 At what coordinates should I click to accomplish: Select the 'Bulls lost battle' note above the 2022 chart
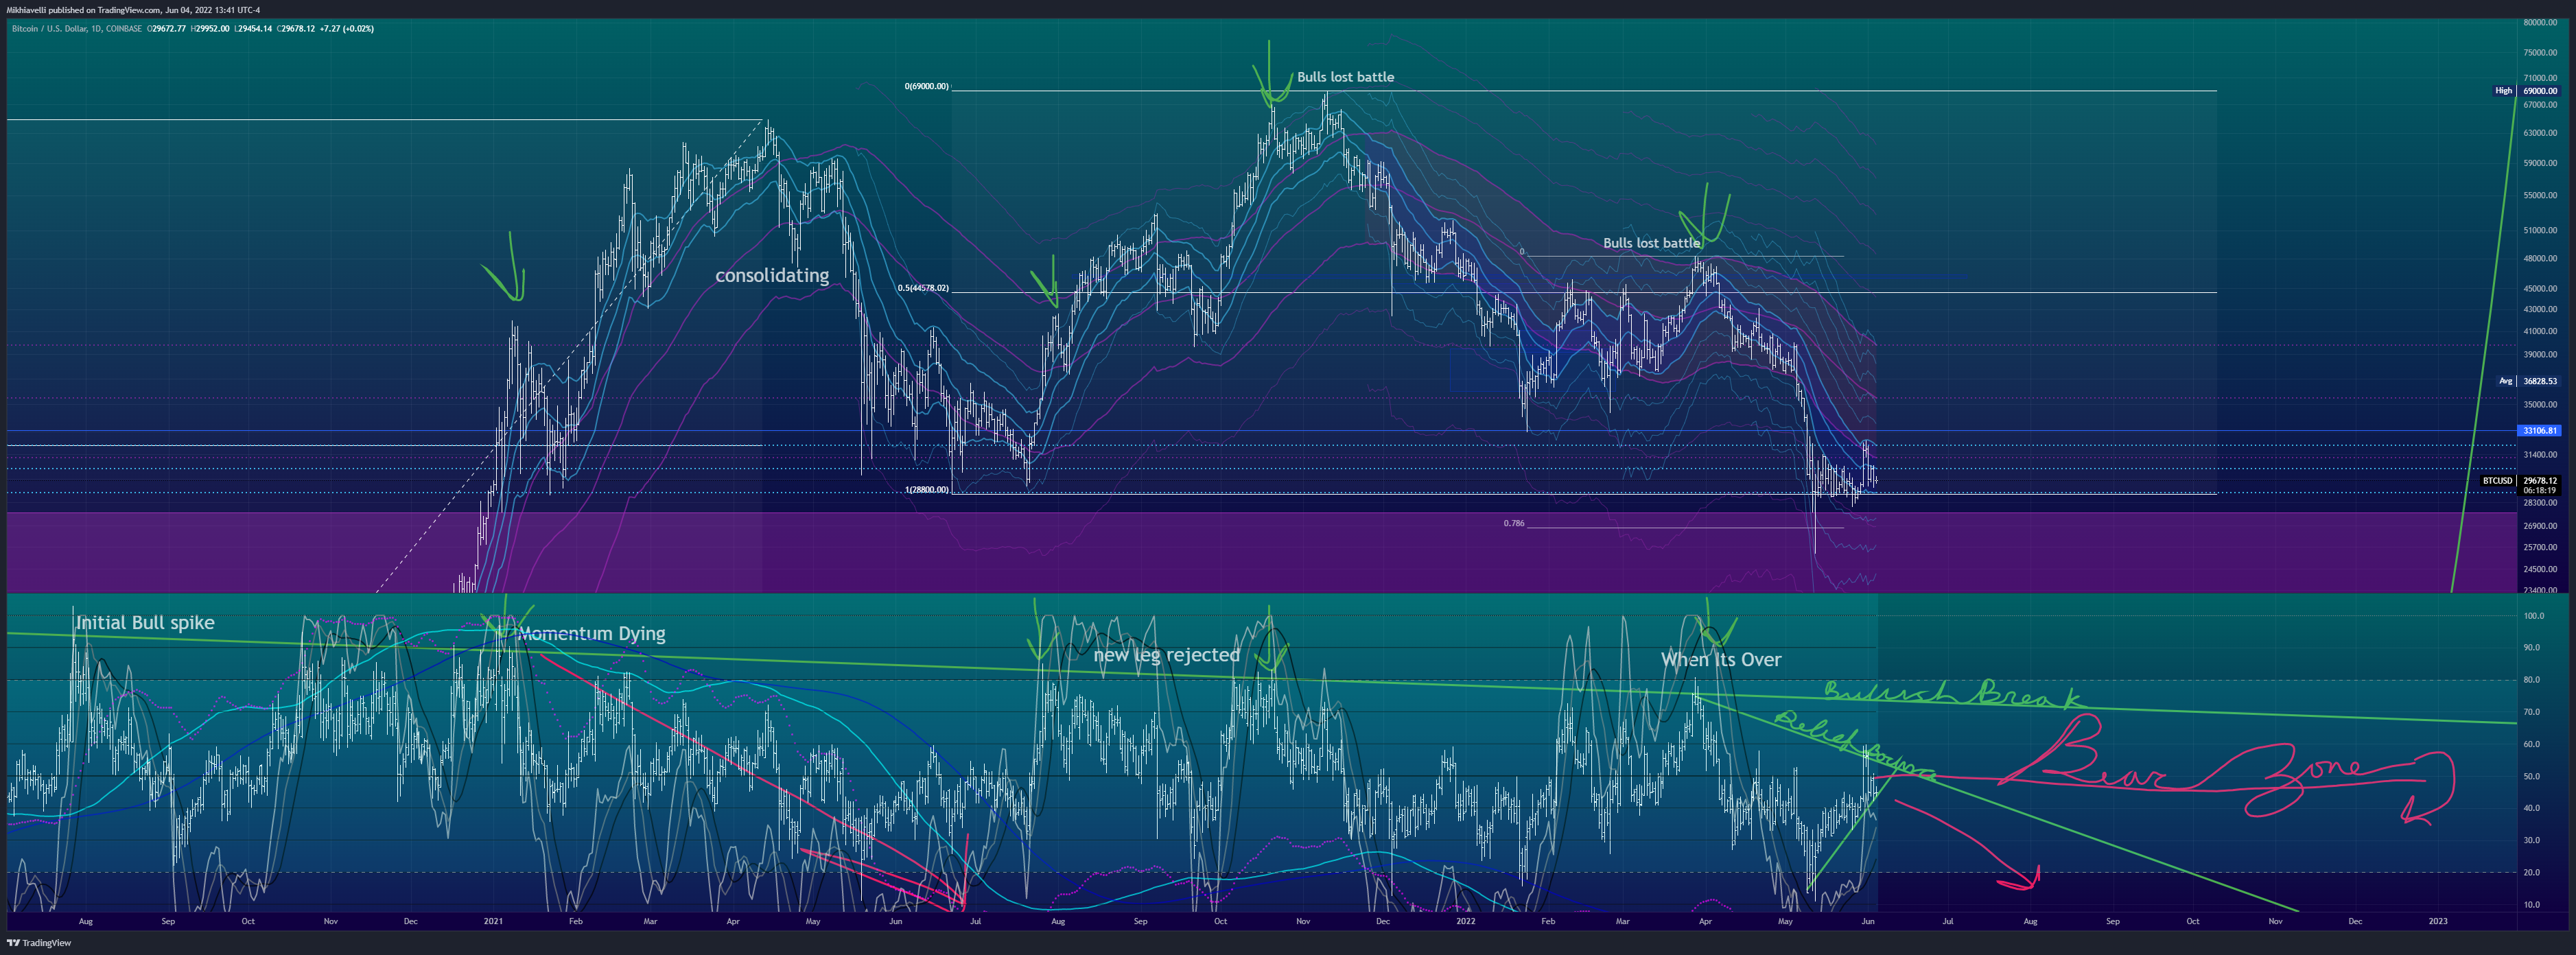pos(1651,243)
